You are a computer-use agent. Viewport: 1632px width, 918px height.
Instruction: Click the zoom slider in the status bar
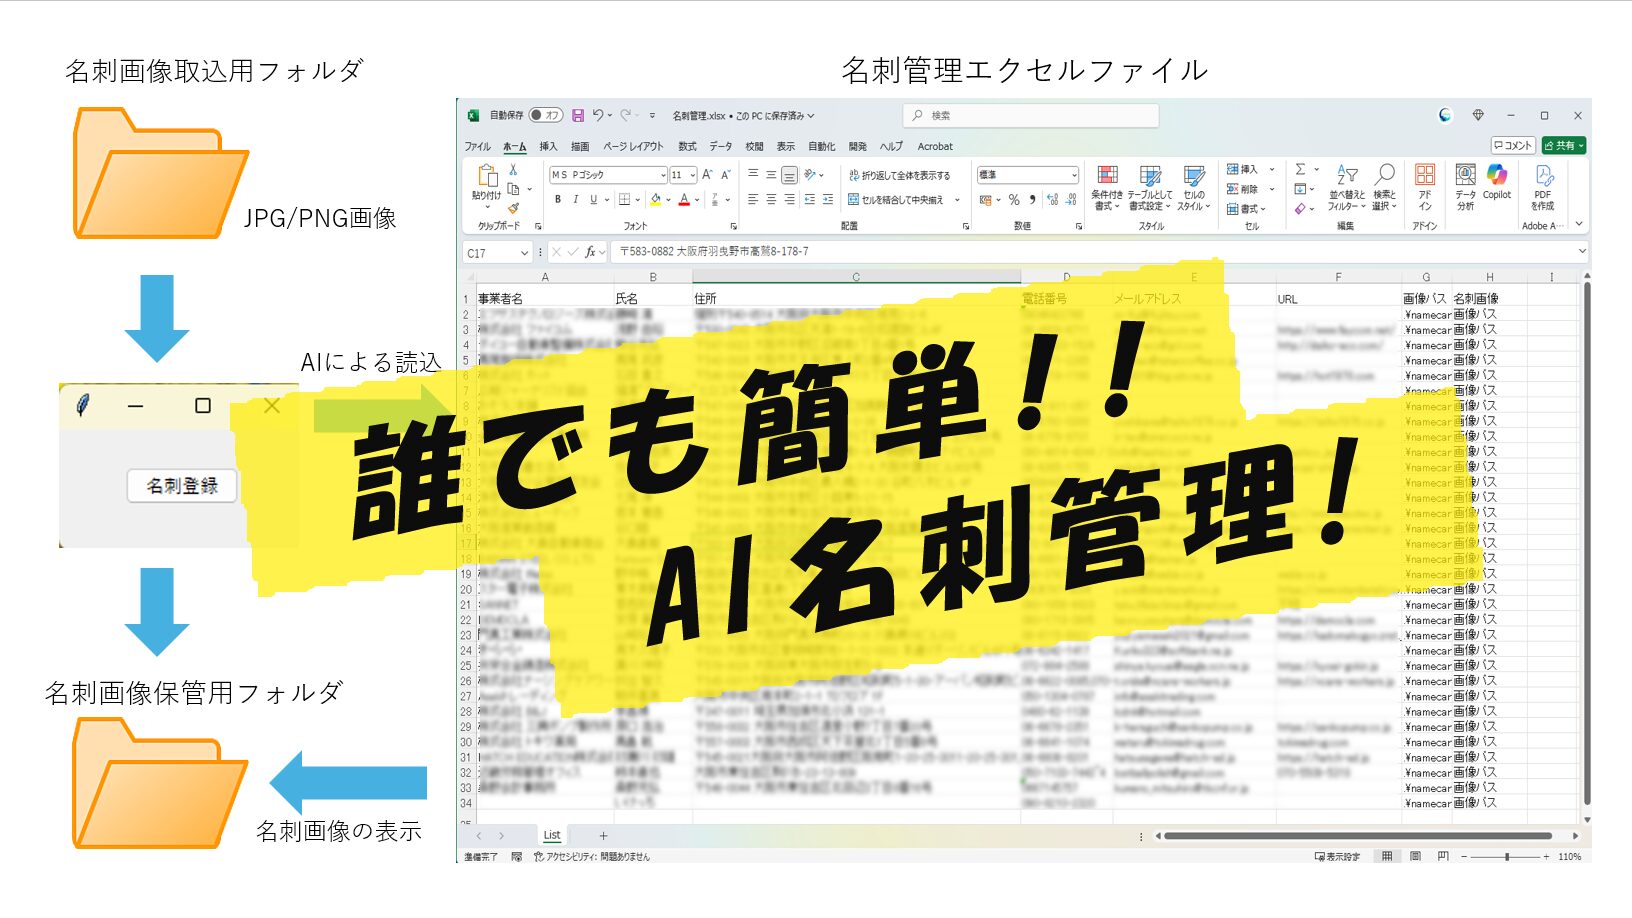[x=1506, y=857]
